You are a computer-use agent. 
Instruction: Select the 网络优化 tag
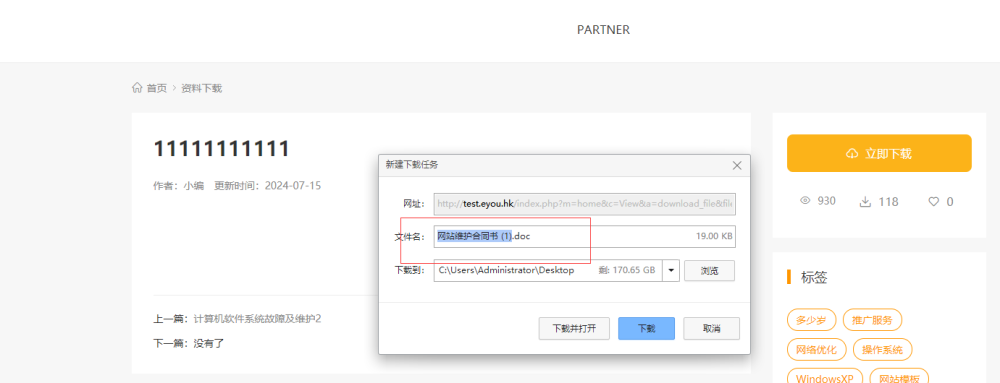(817, 349)
